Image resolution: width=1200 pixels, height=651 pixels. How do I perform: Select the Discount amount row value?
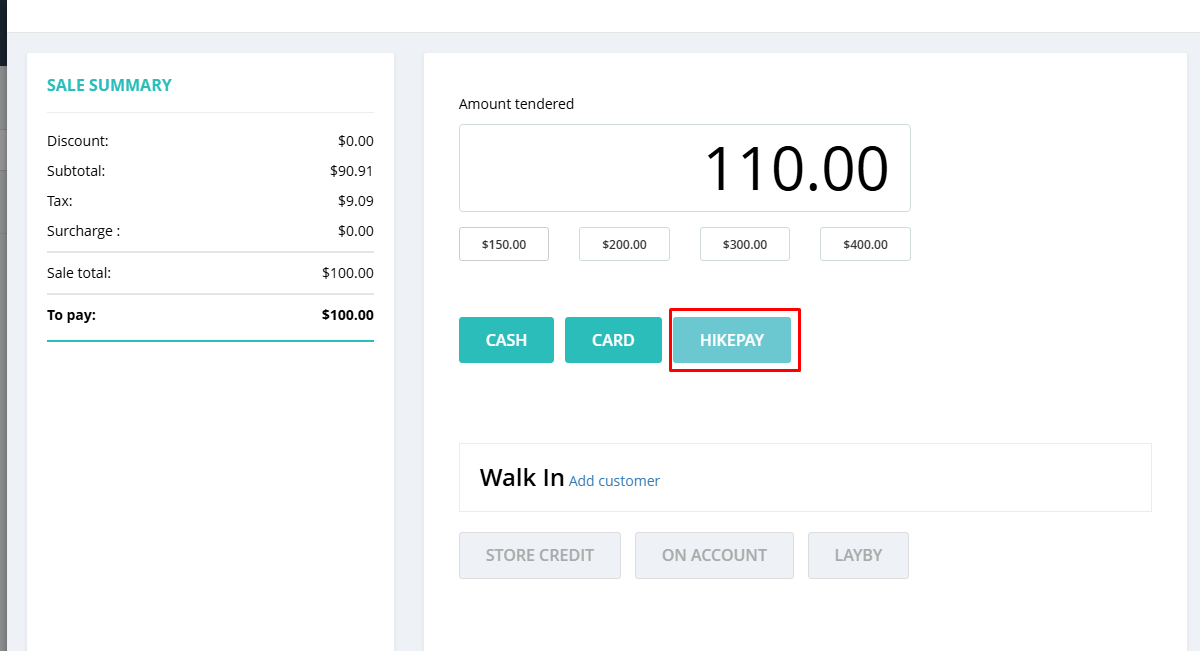pos(355,141)
